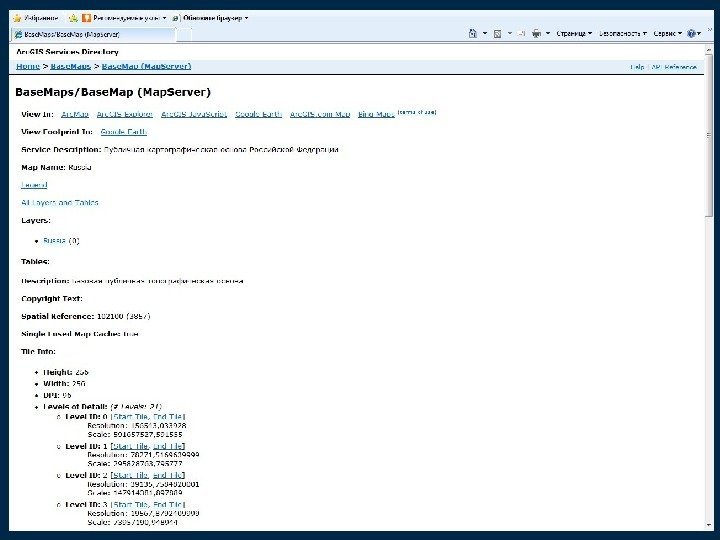The image size is (720, 540).
Task: Open the BaseMap (MapServer) breadcrumb link
Action: click(x=146, y=66)
